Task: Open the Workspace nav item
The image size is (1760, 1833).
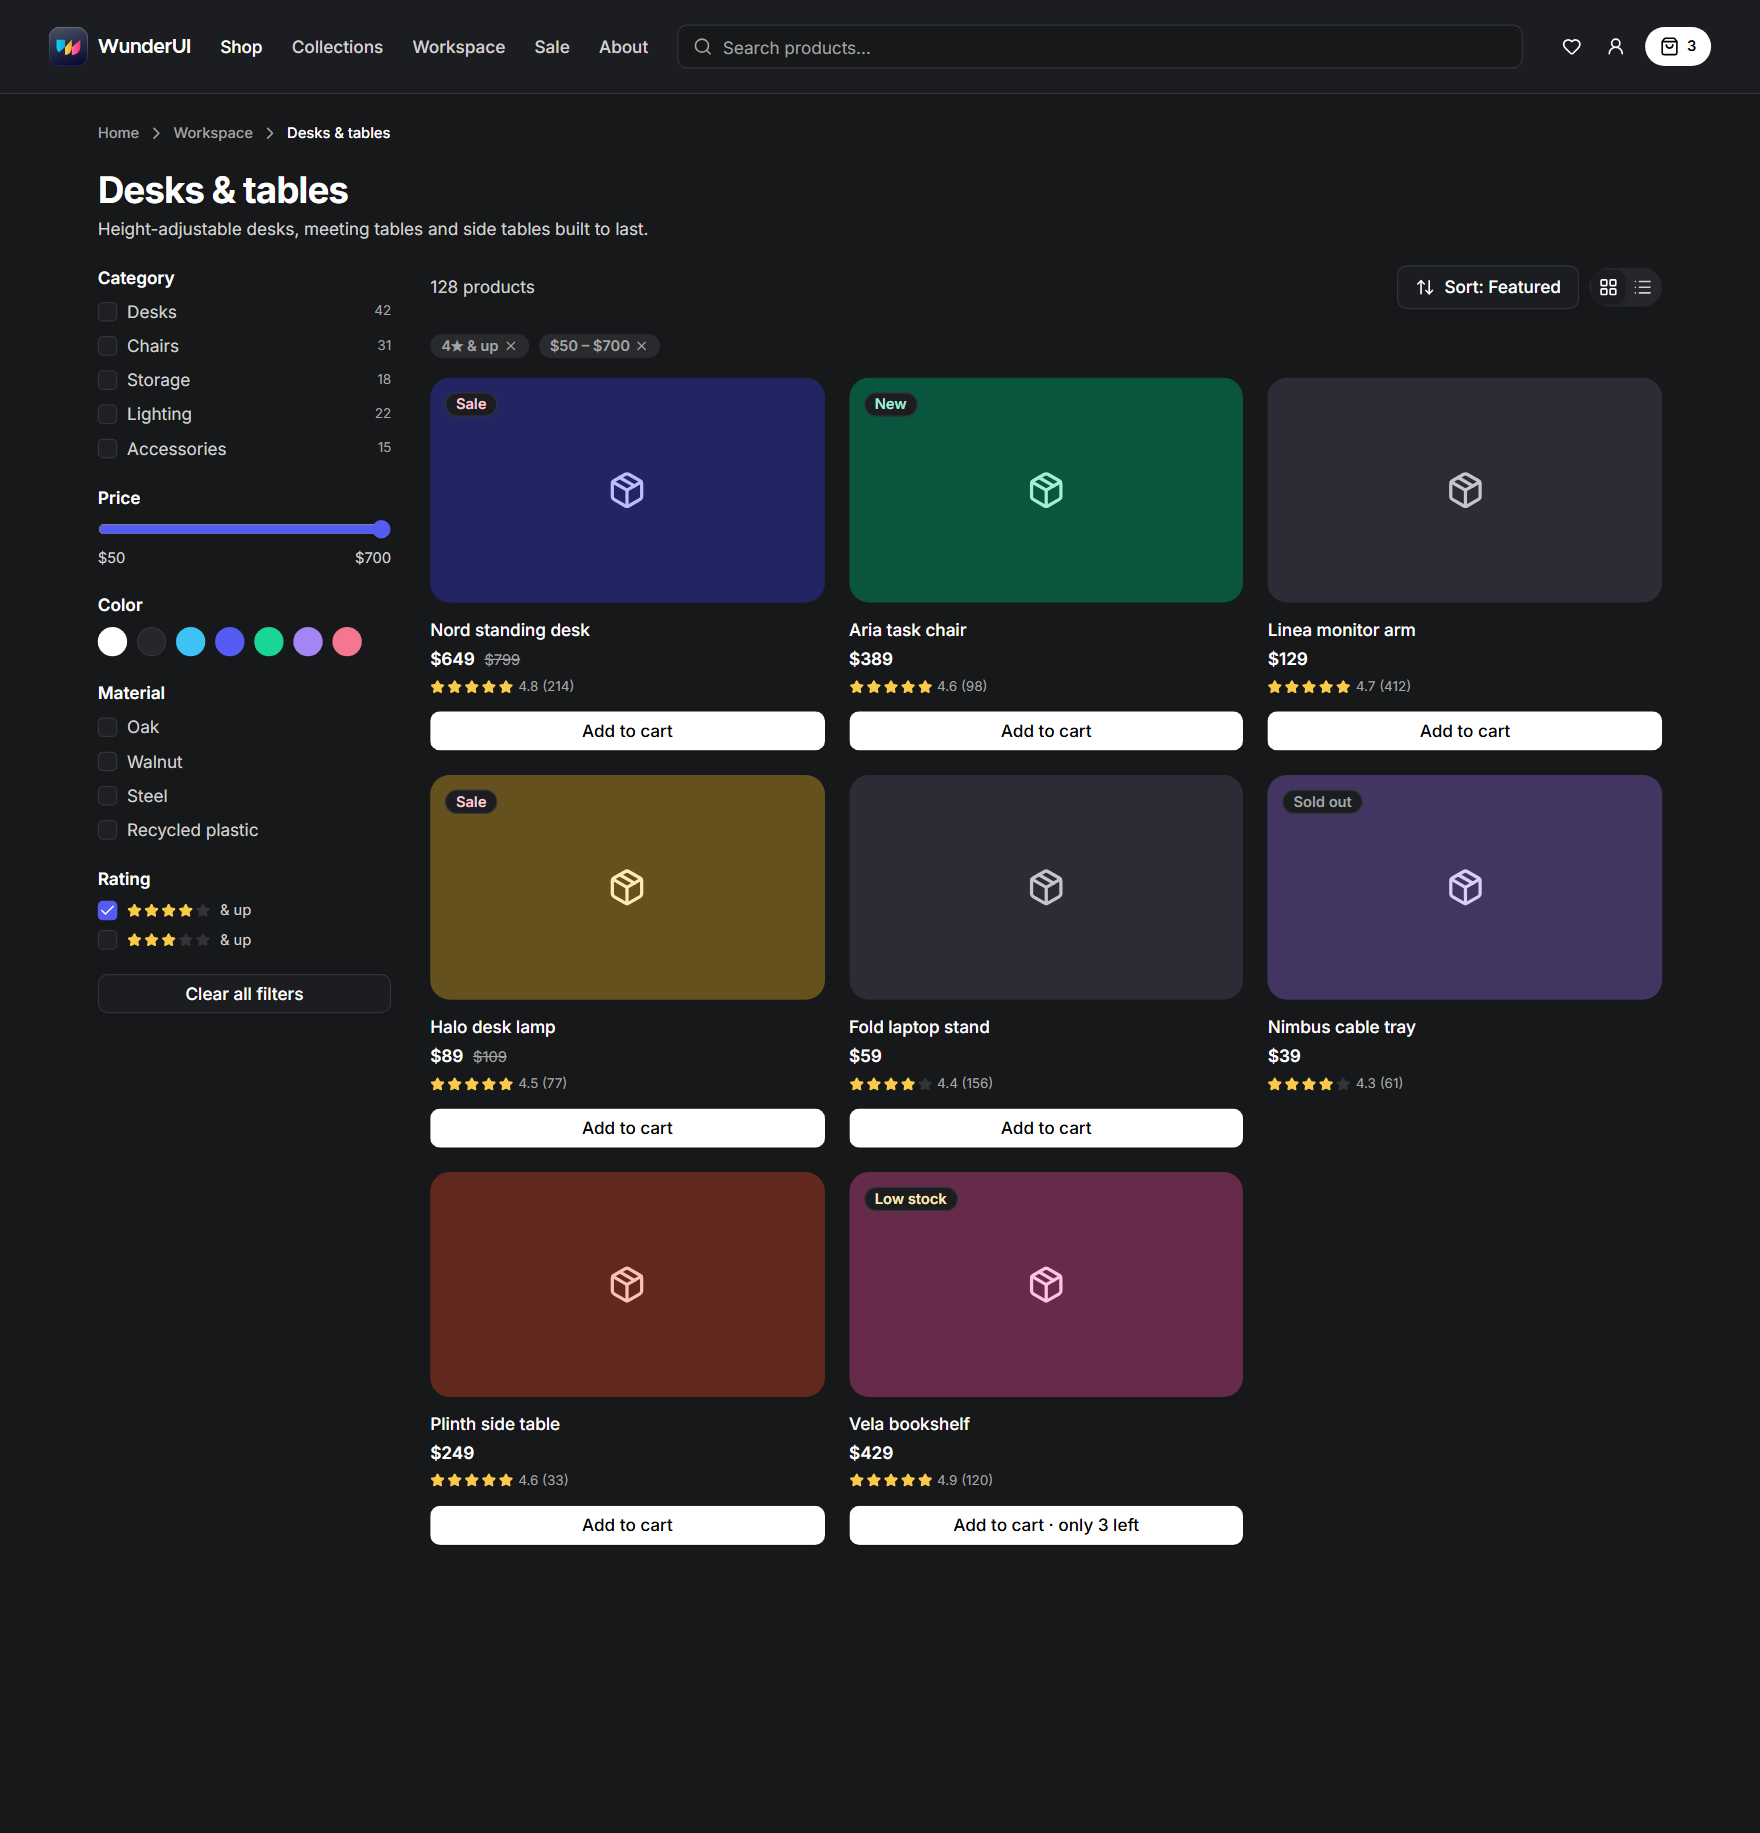Action: pos(458,47)
